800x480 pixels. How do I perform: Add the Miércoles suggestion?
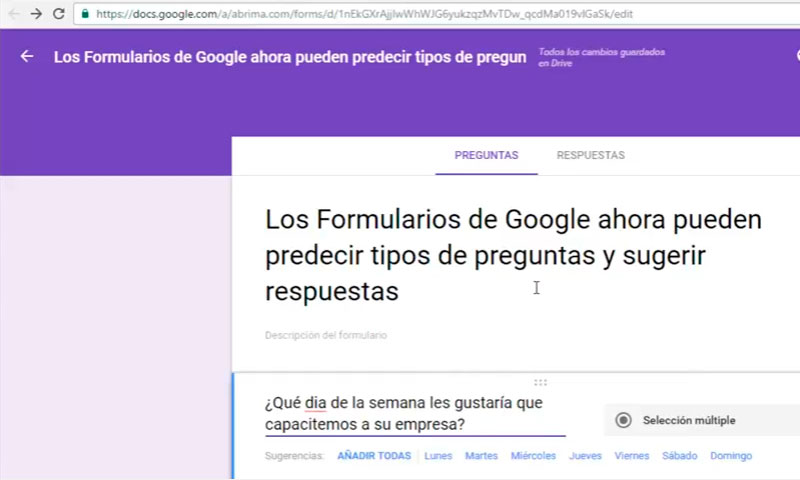(x=533, y=456)
